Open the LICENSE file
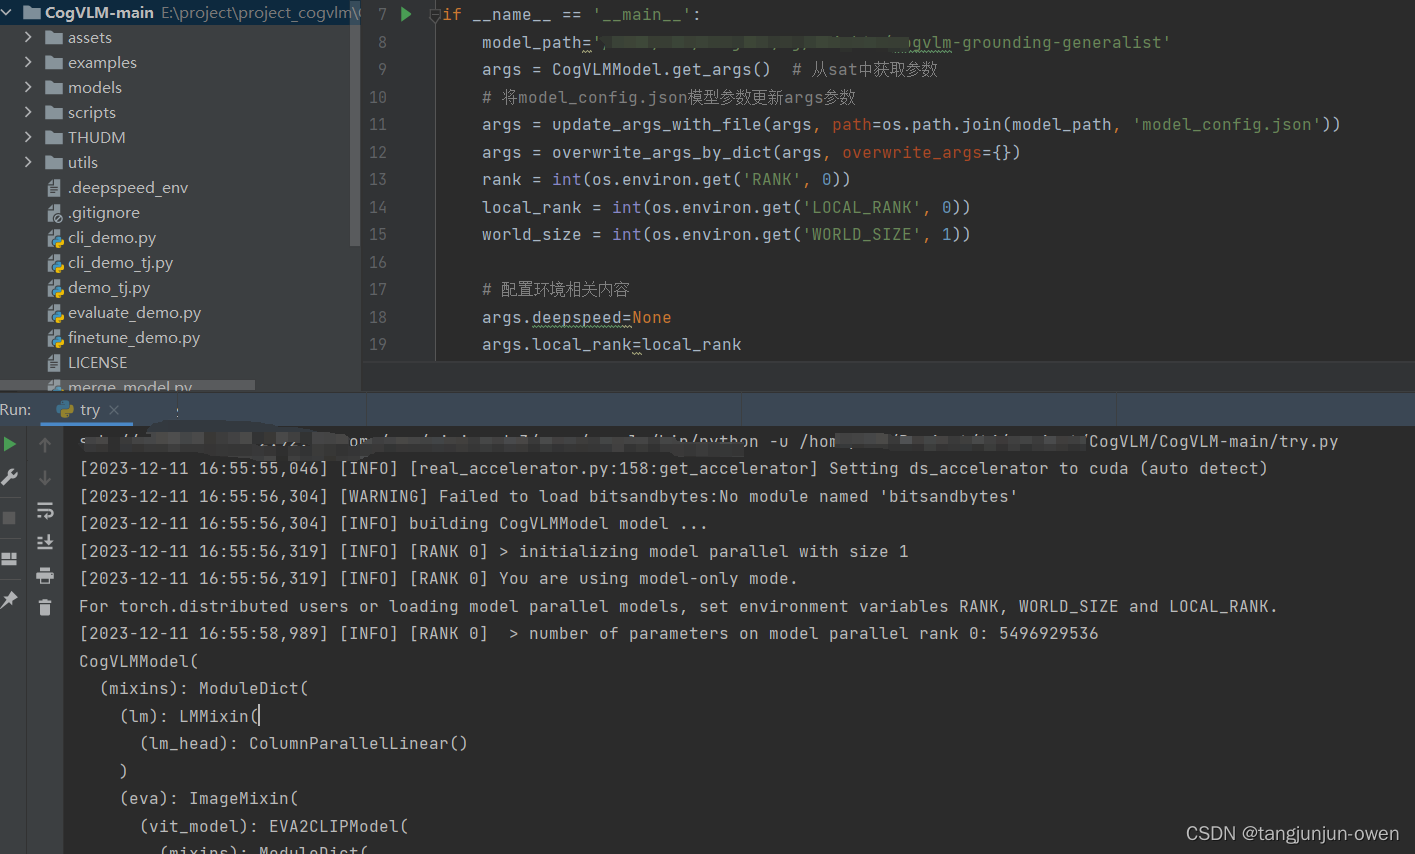 [98, 363]
